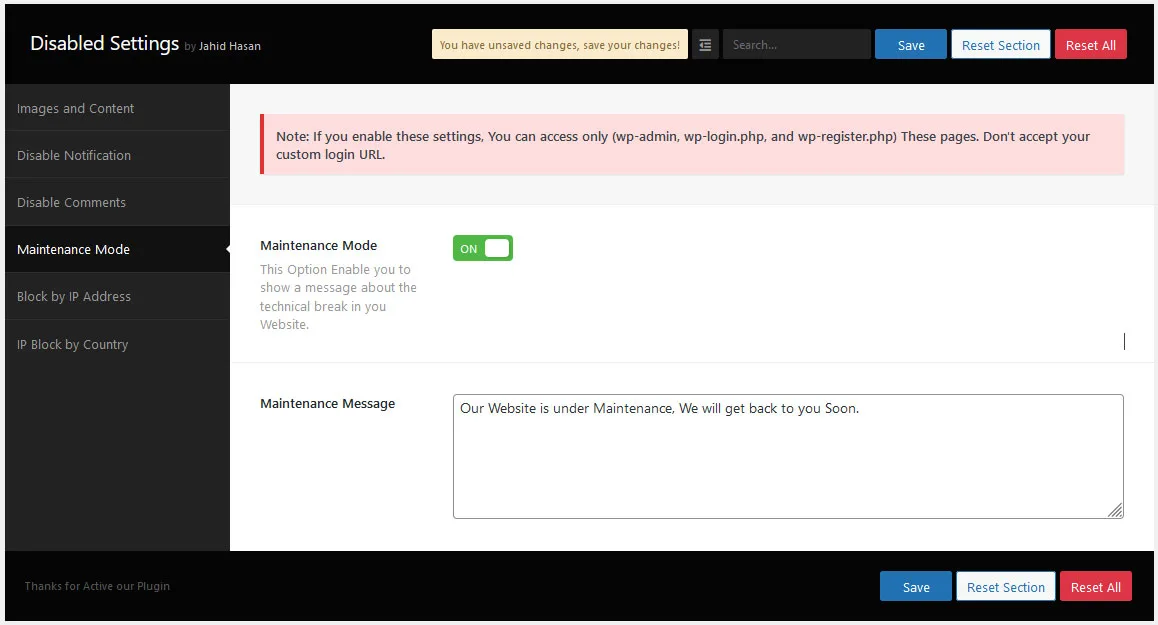Focus the Search input field
The image size is (1158, 625).
point(796,45)
